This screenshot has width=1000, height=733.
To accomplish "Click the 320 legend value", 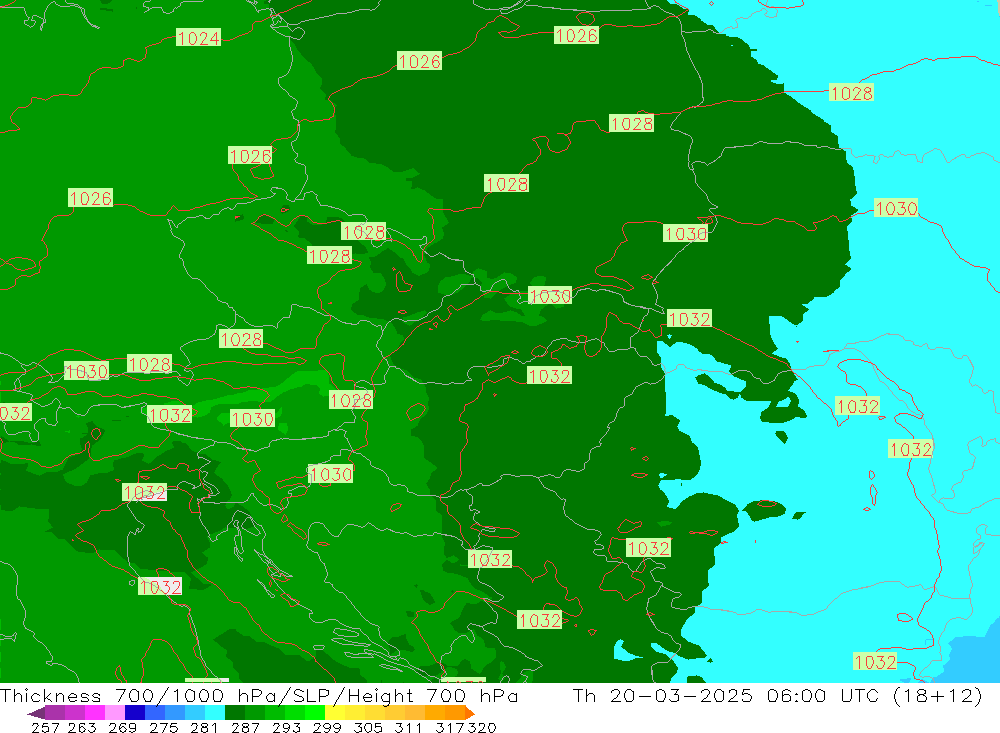I will (x=482, y=727).
